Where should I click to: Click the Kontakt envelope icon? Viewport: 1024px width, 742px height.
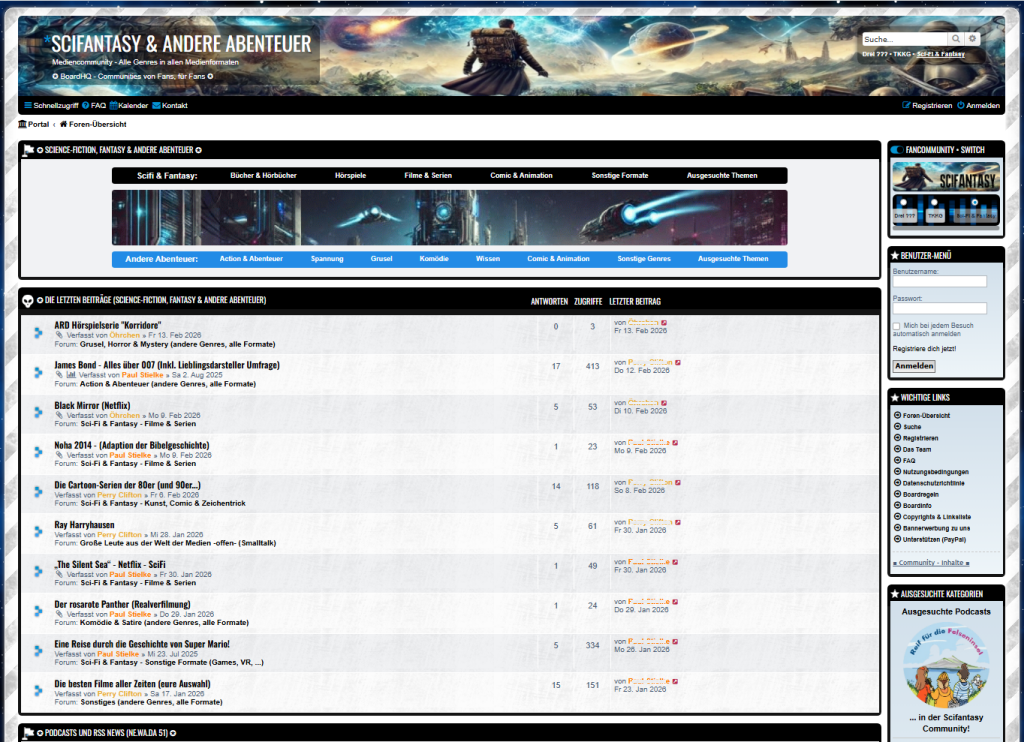[157, 105]
